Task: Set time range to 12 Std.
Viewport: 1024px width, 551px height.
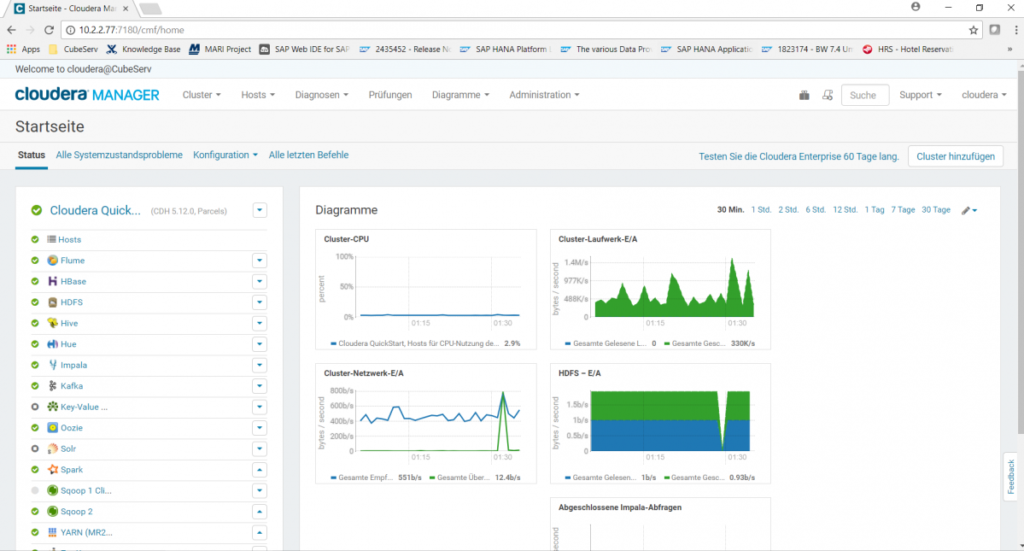Action: pos(845,210)
